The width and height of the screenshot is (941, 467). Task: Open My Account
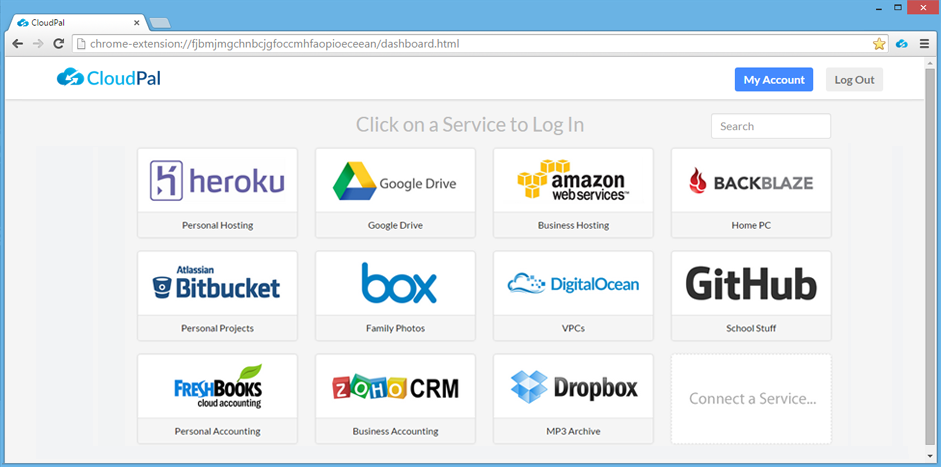click(774, 79)
